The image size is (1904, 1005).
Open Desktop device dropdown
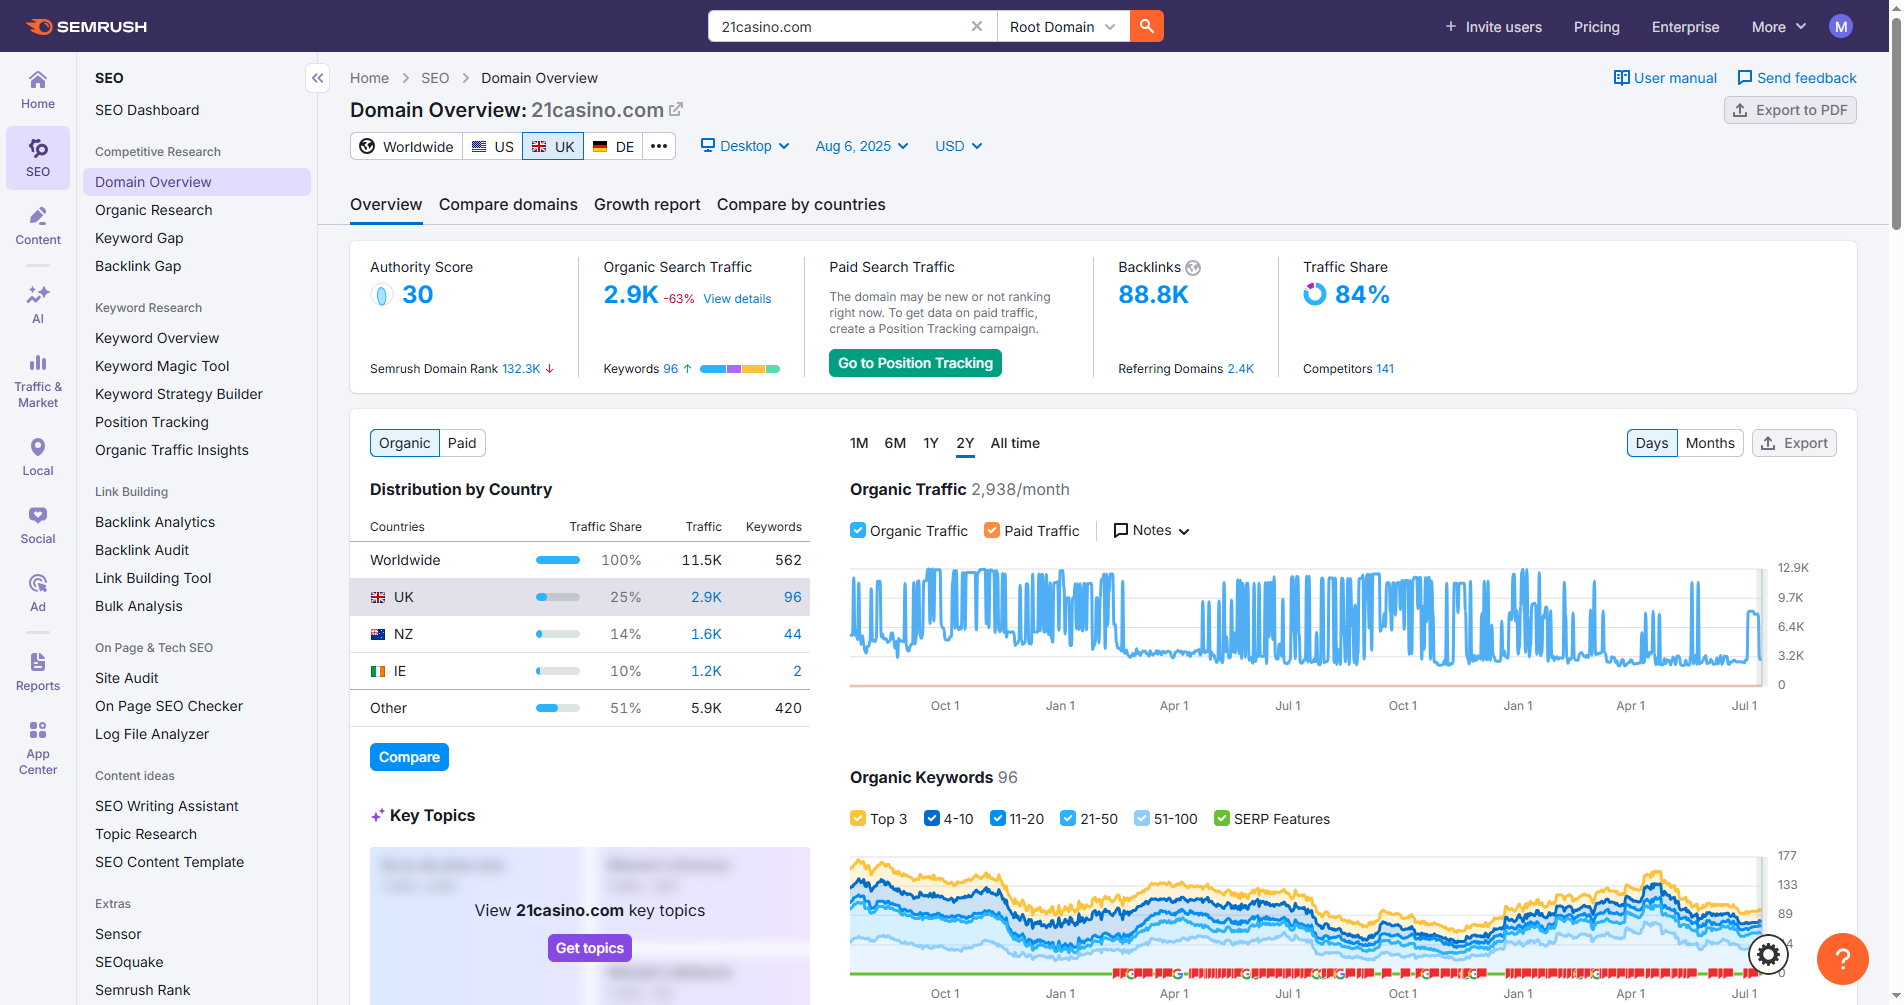point(745,146)
